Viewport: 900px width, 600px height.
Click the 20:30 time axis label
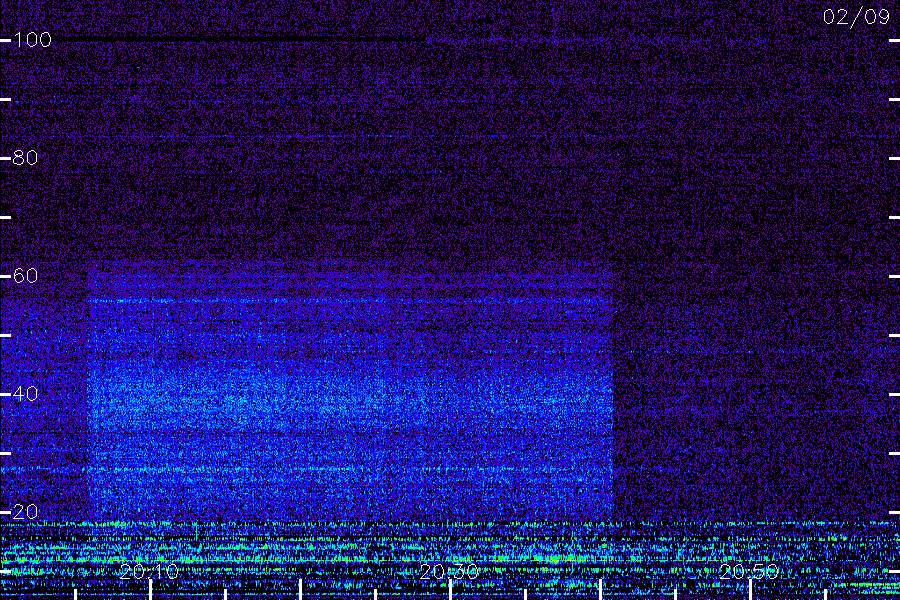449,571
